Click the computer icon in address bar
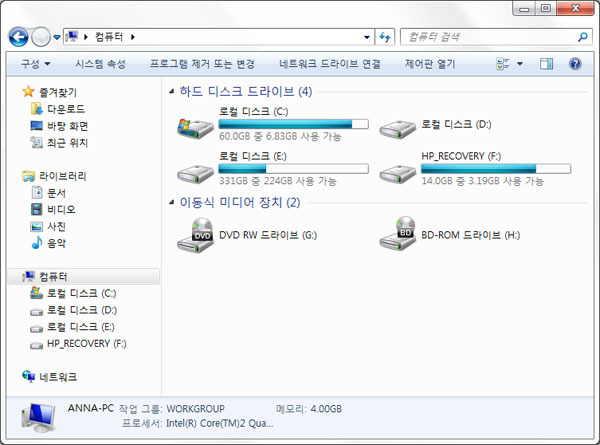600x445 pixels. pyautogui.click(x=72, y=37)
